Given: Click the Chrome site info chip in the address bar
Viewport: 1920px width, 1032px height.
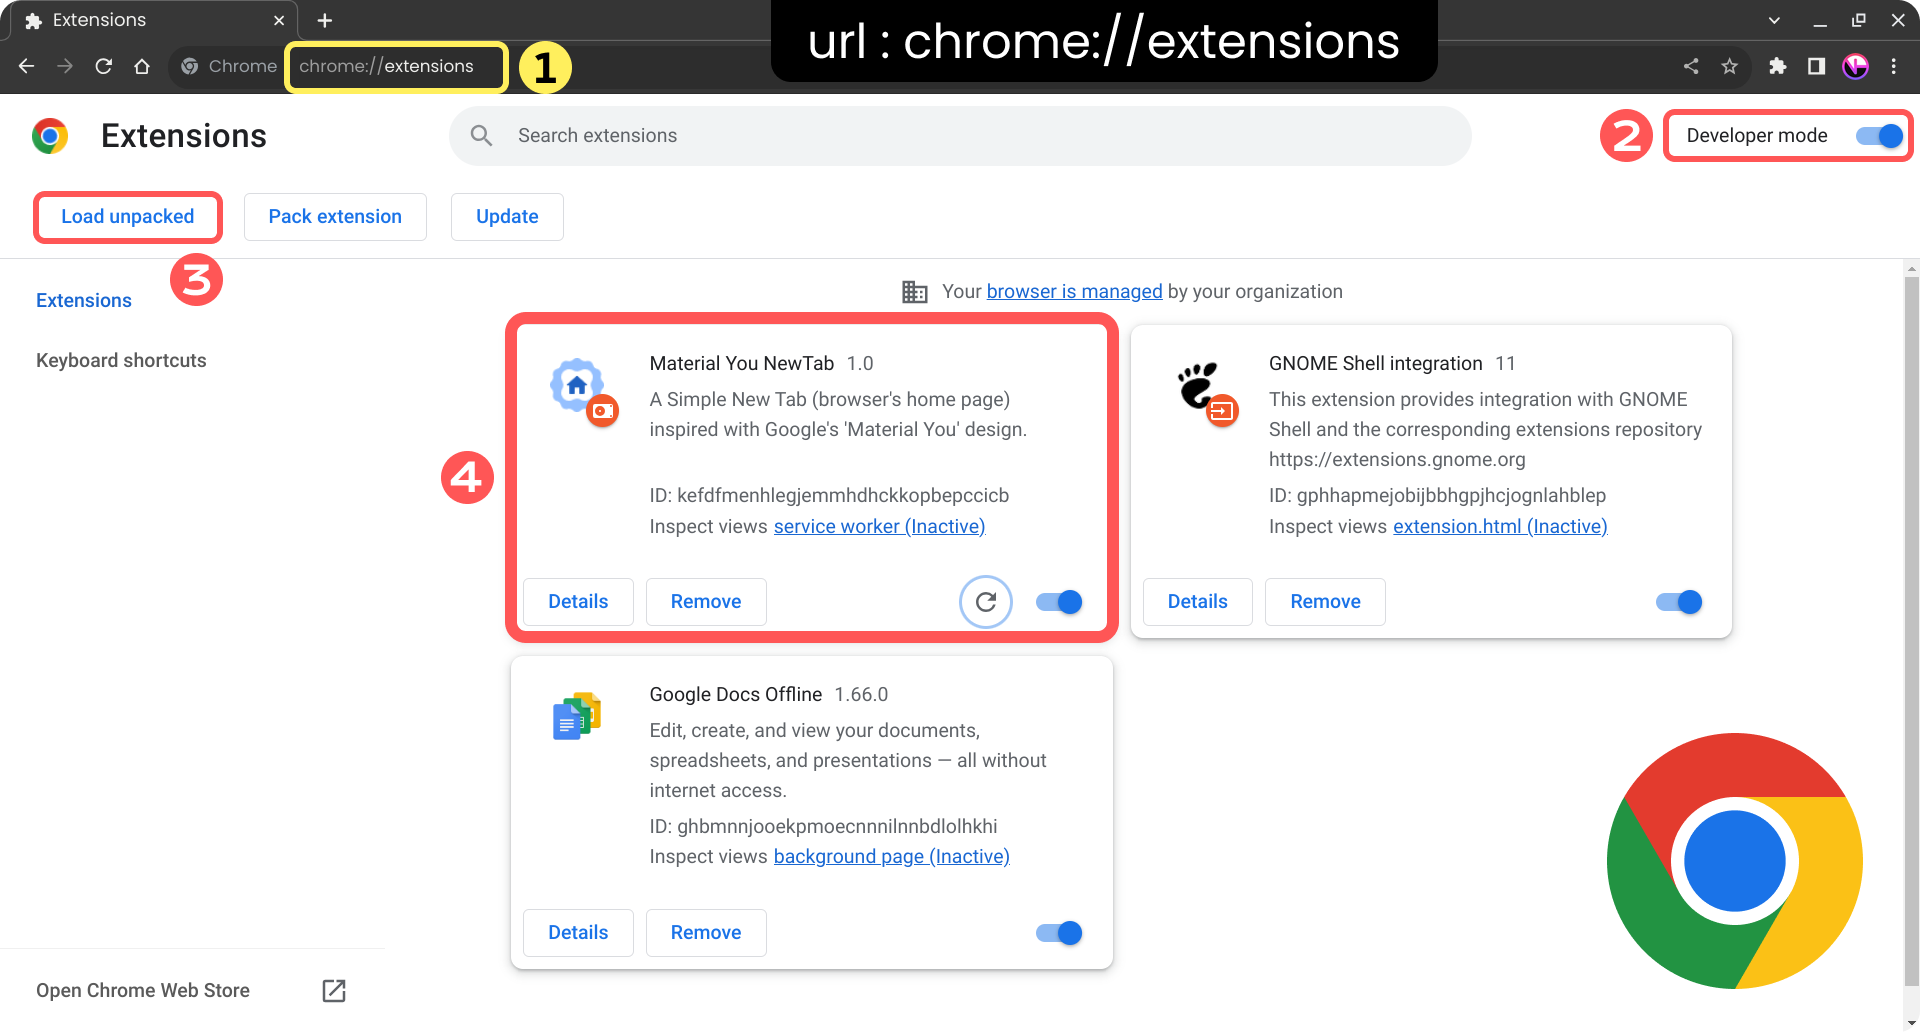Looking at the screenshot, I should pos(229,66).
